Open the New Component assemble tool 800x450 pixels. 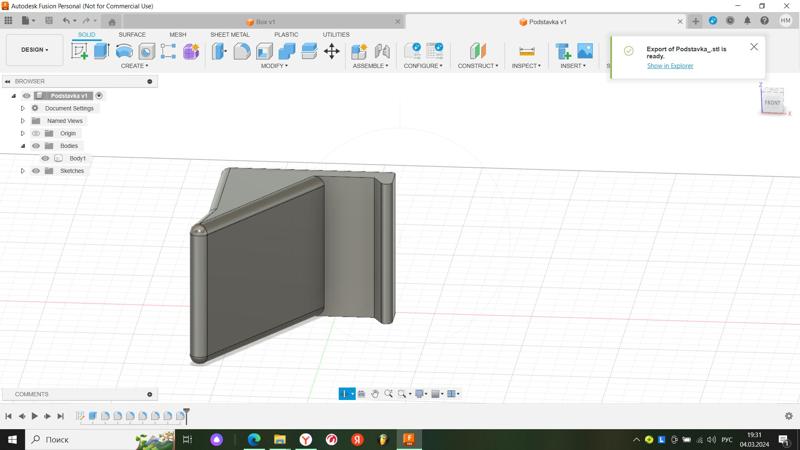(359, 51)
